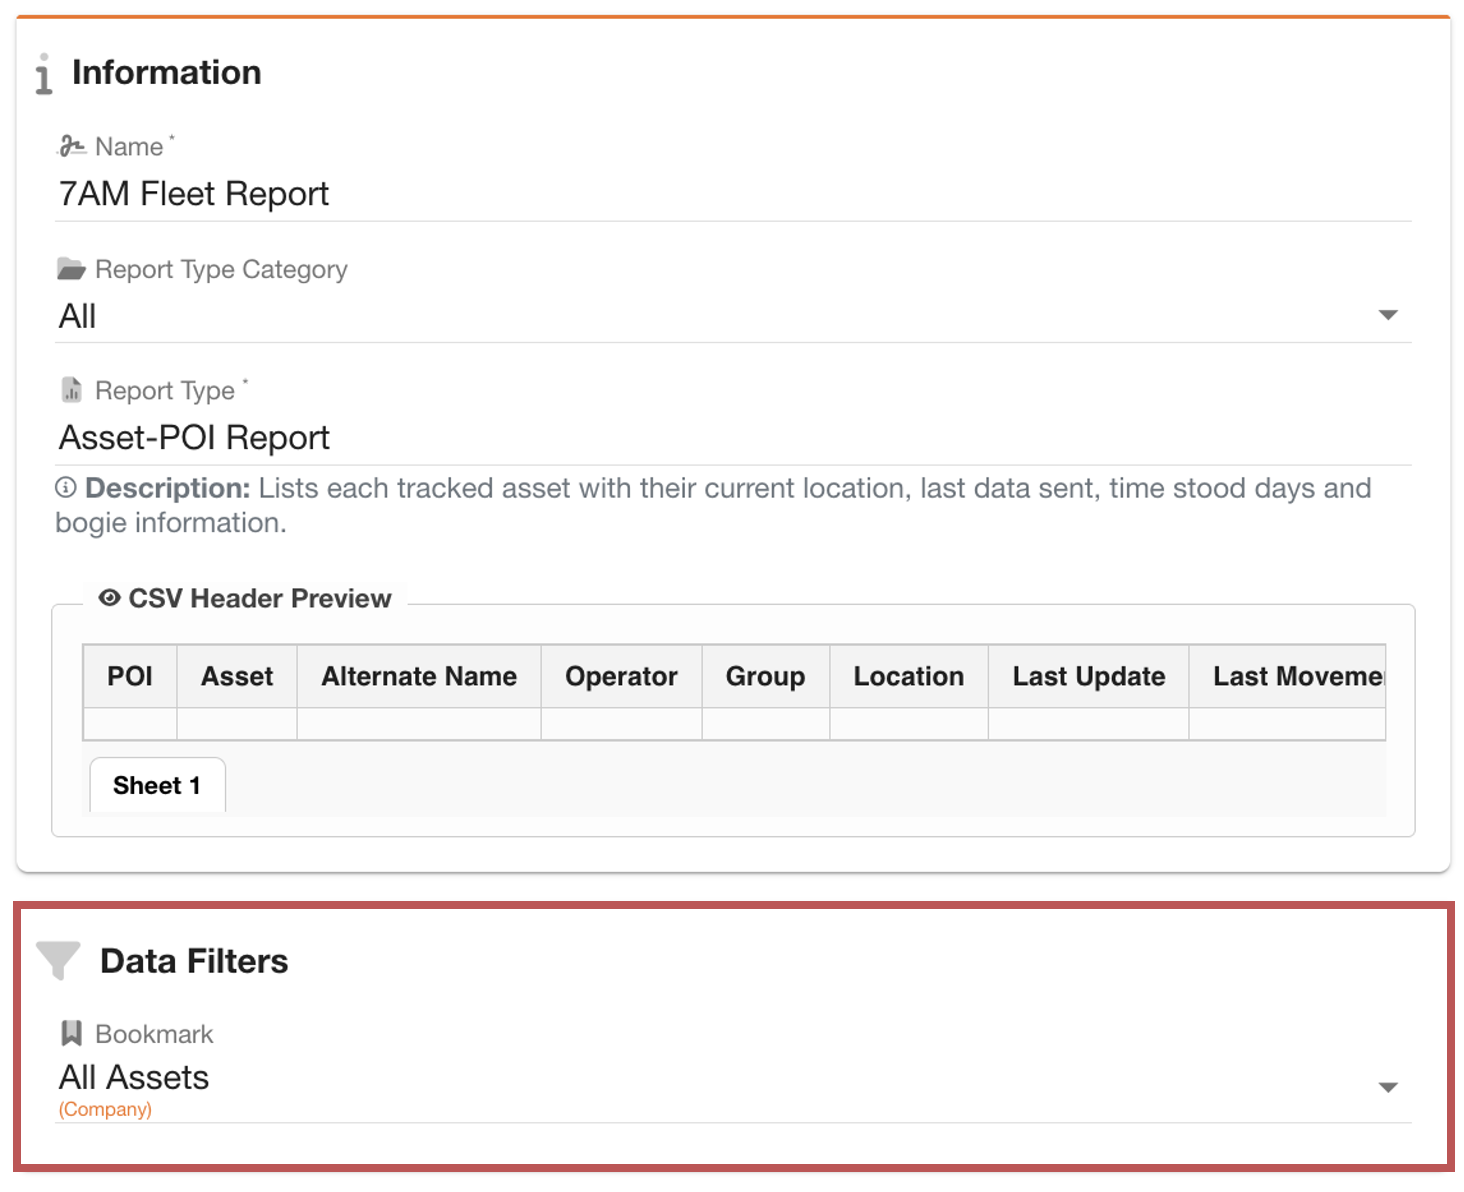Select the Group column header
1464x1192 pixels.
pos(765,677)
